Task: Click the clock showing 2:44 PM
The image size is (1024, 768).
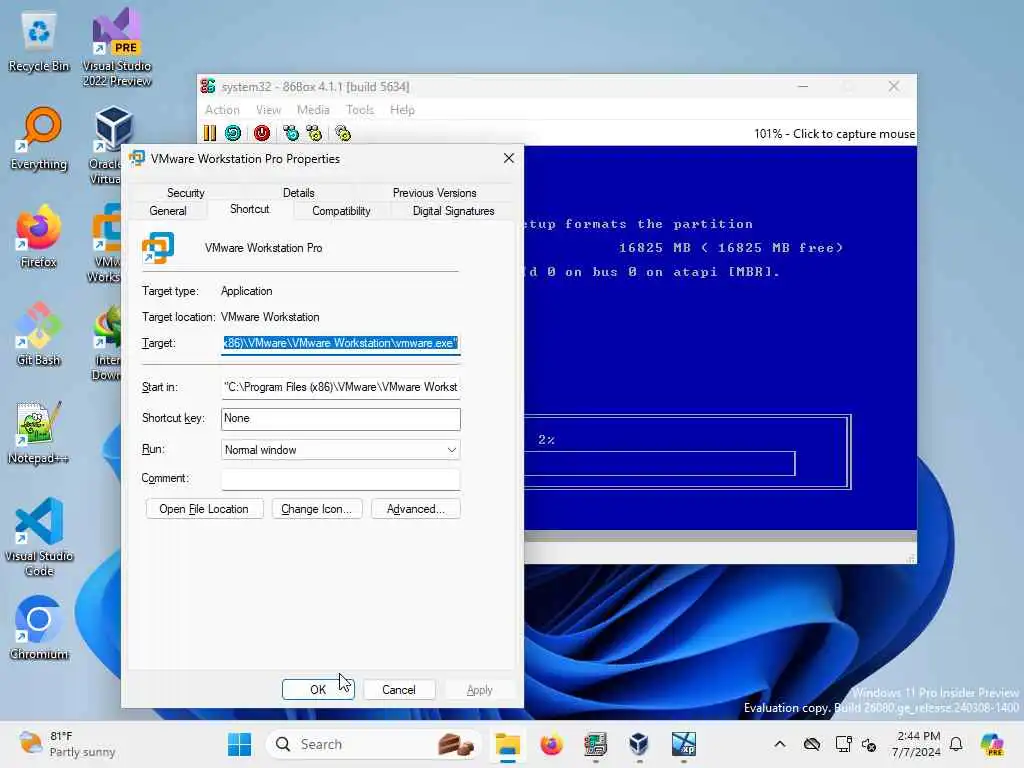Action: pyautogui.click(x=917, y=744)
